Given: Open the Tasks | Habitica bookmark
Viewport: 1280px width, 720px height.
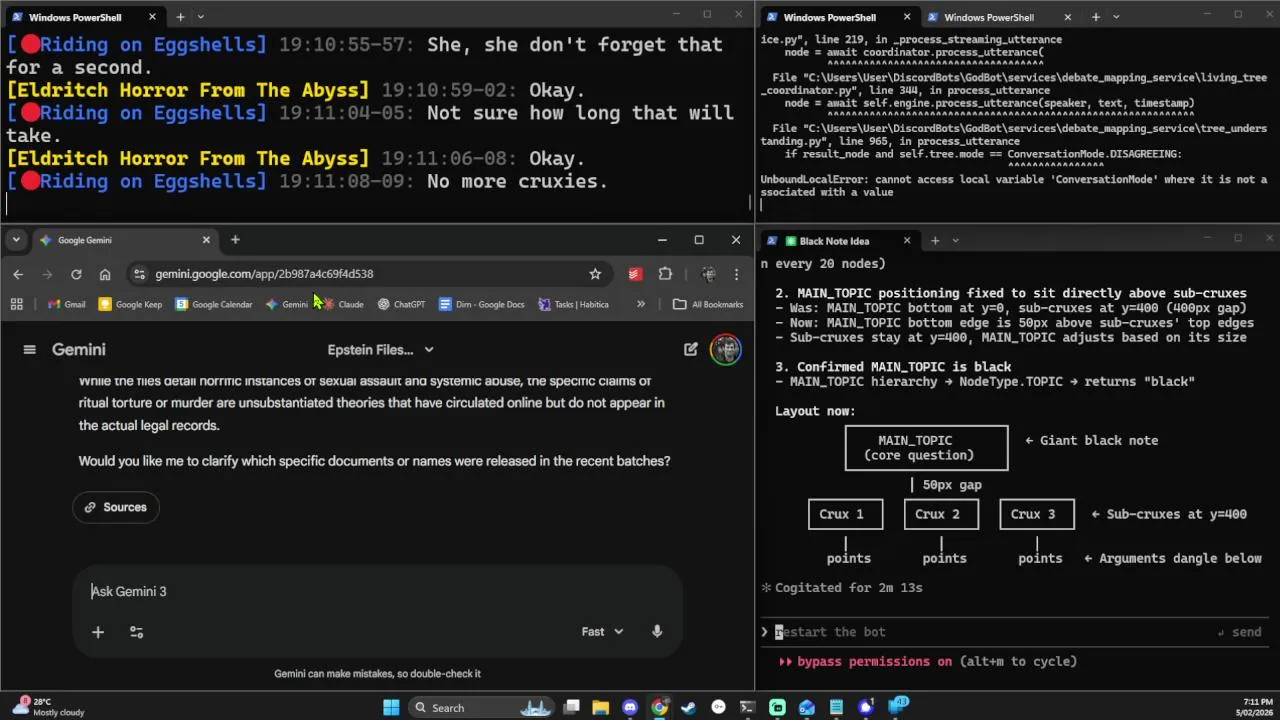Looking at the screenshot, I should point(573,304).
